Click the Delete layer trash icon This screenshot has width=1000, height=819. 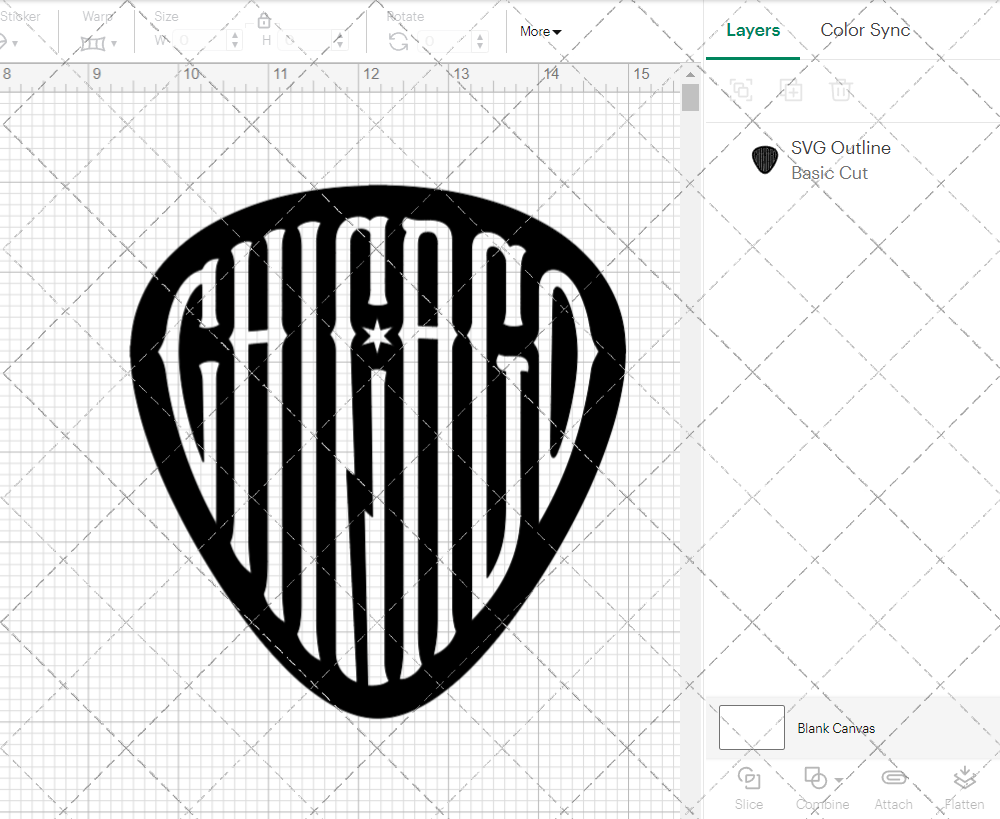[840, 90]
